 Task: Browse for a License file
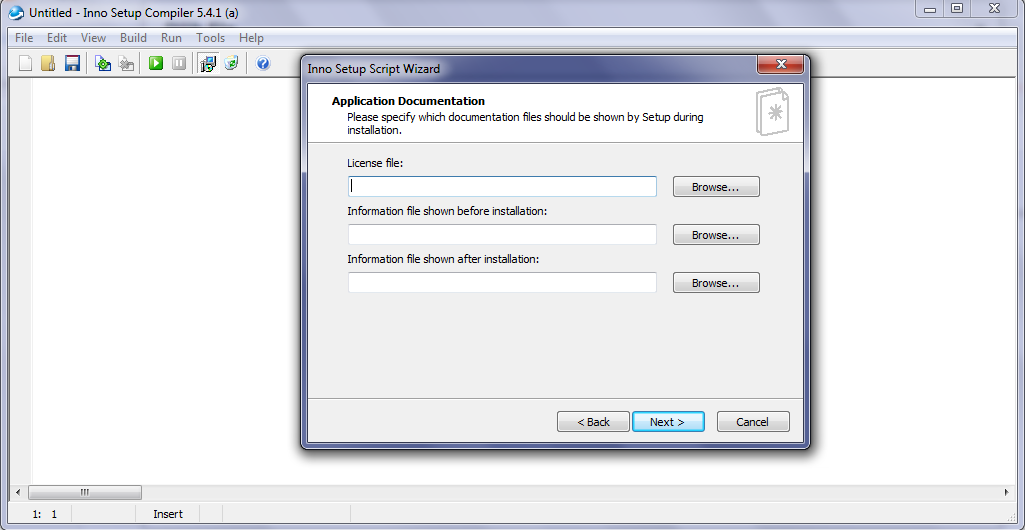[x=716, y=187]
